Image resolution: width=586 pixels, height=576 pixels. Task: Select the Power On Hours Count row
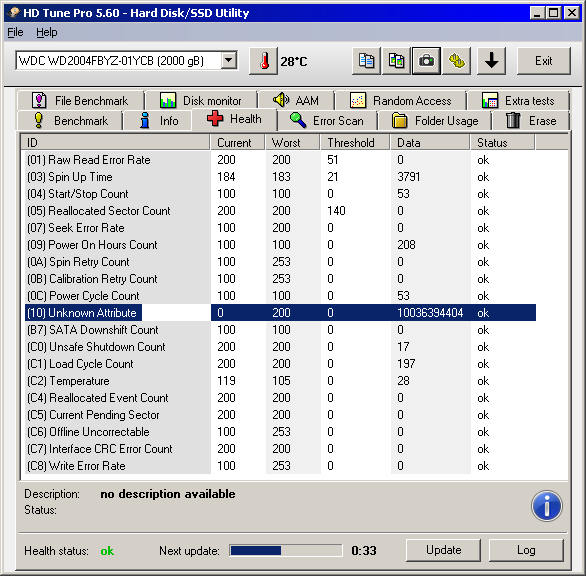pos(280,245)
